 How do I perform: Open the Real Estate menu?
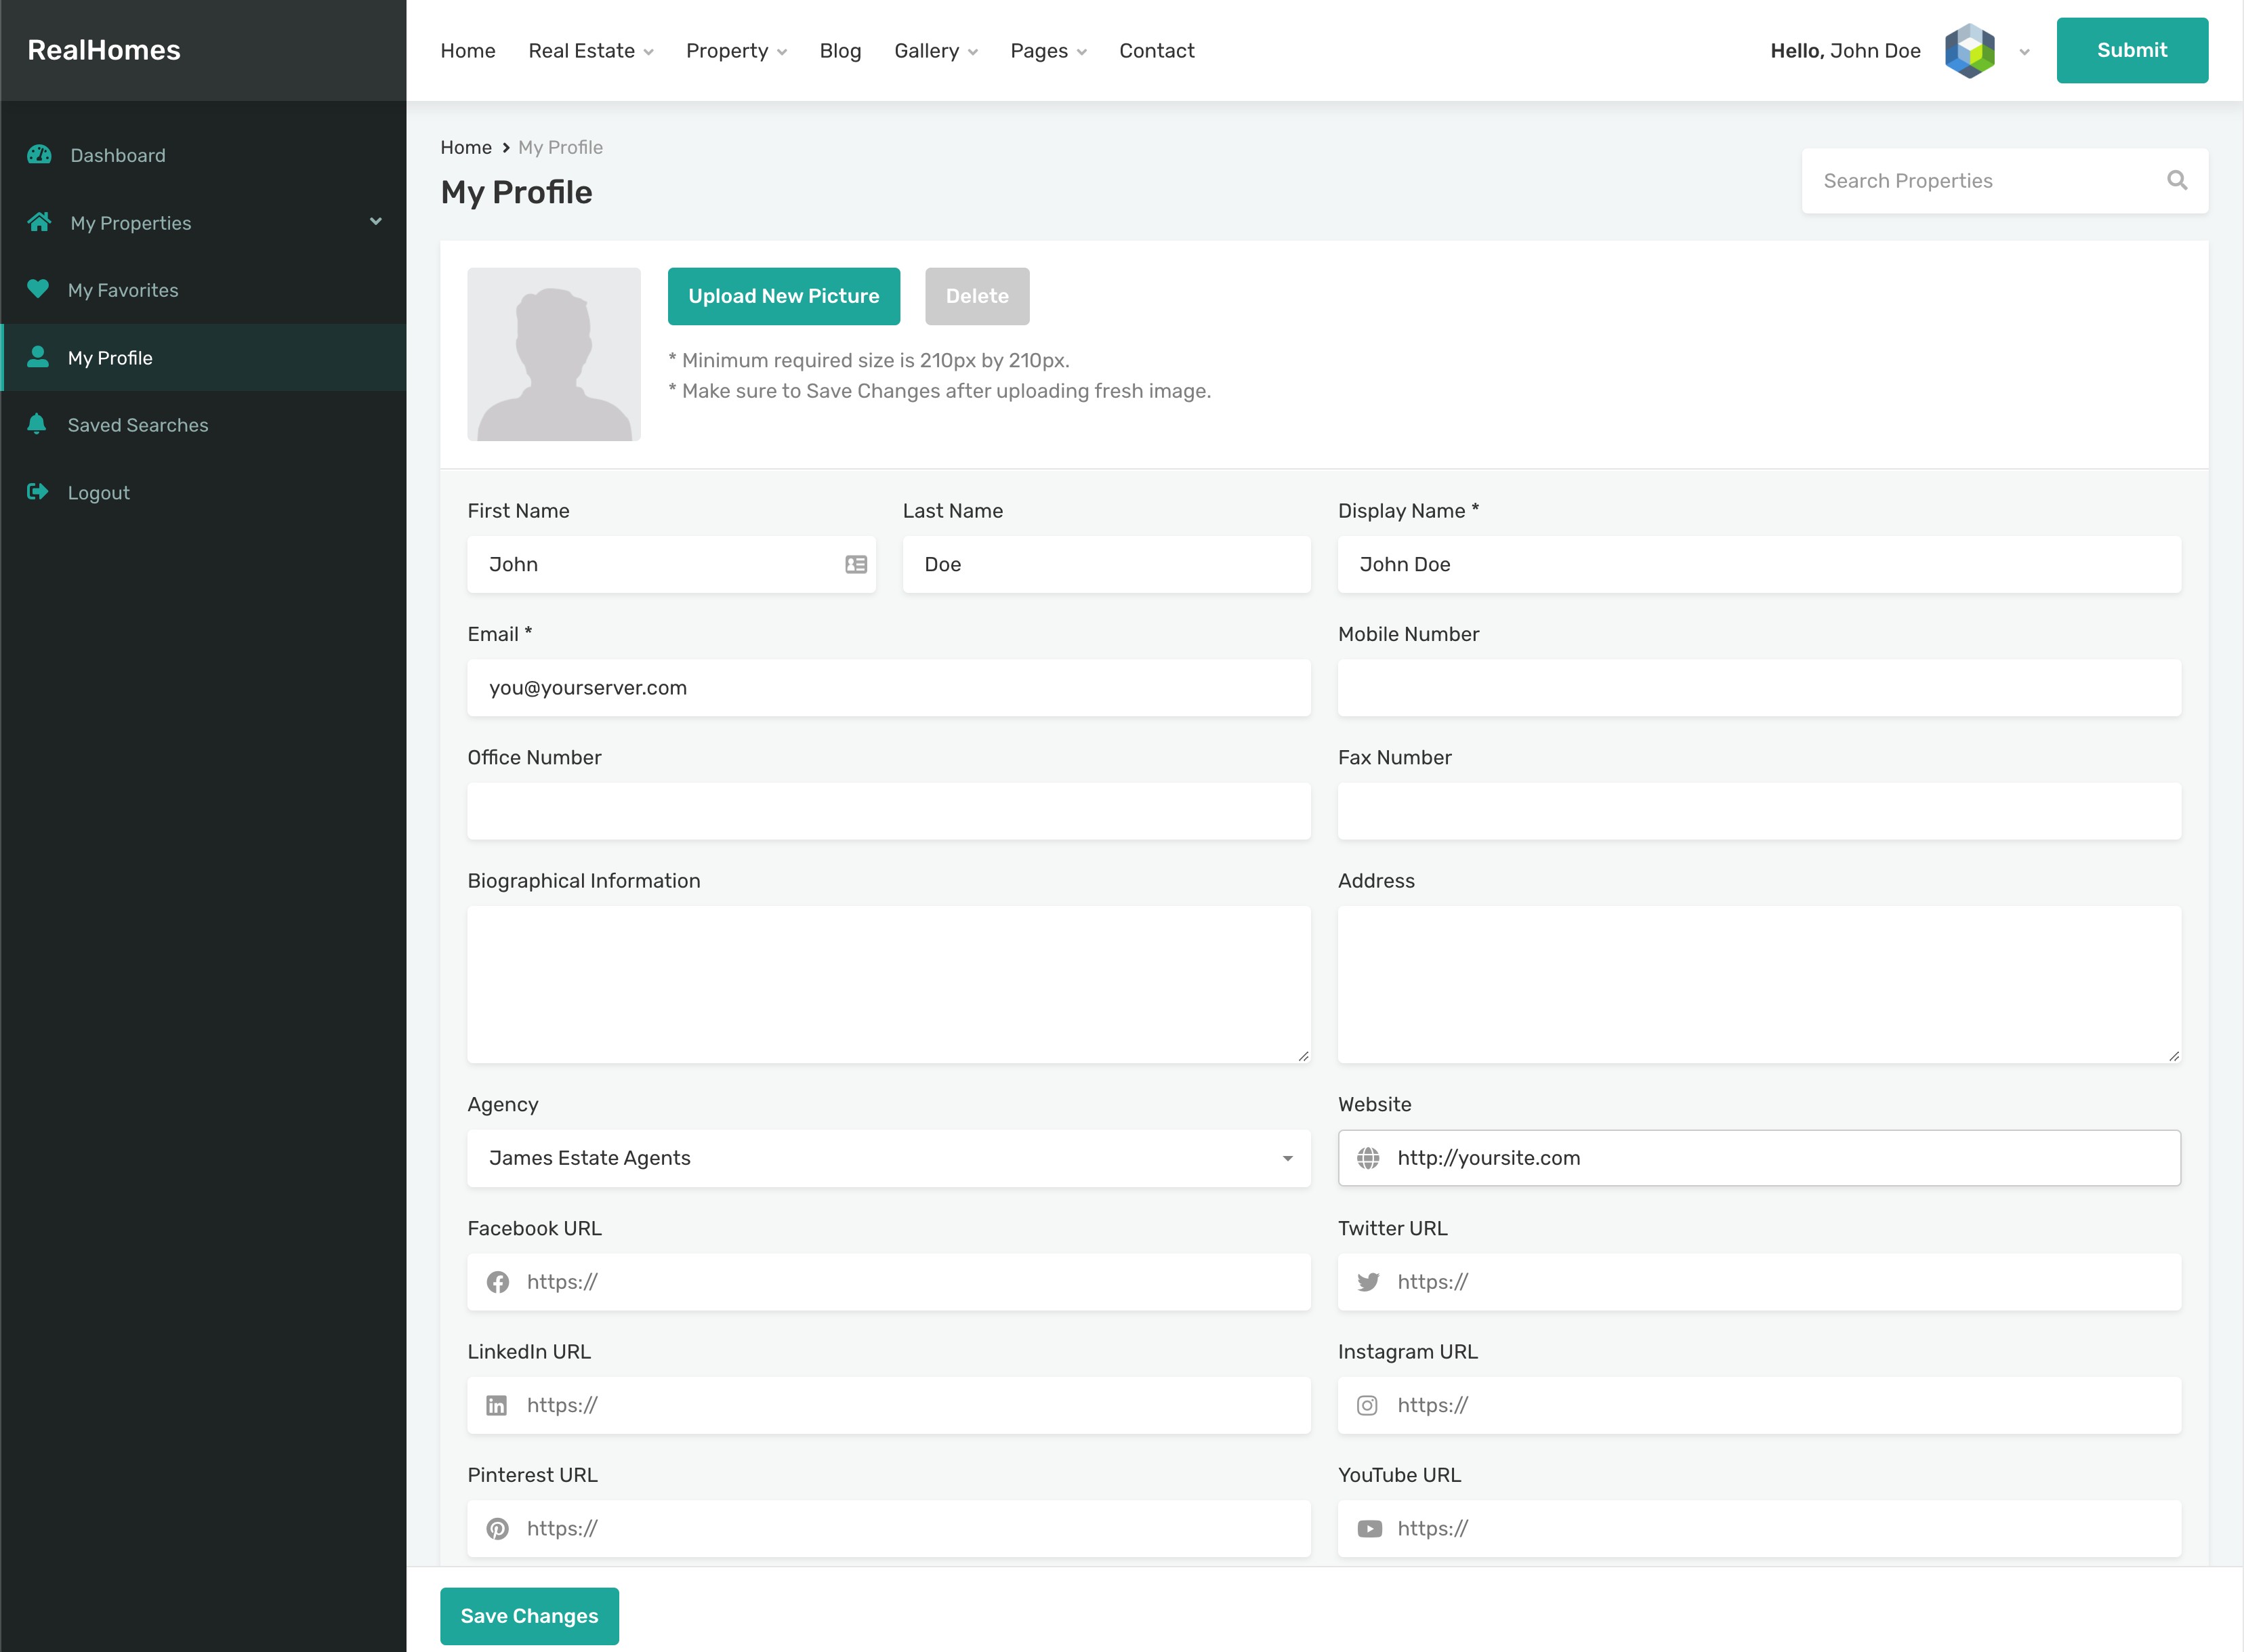pyautogui.click(x=590, y=51)
